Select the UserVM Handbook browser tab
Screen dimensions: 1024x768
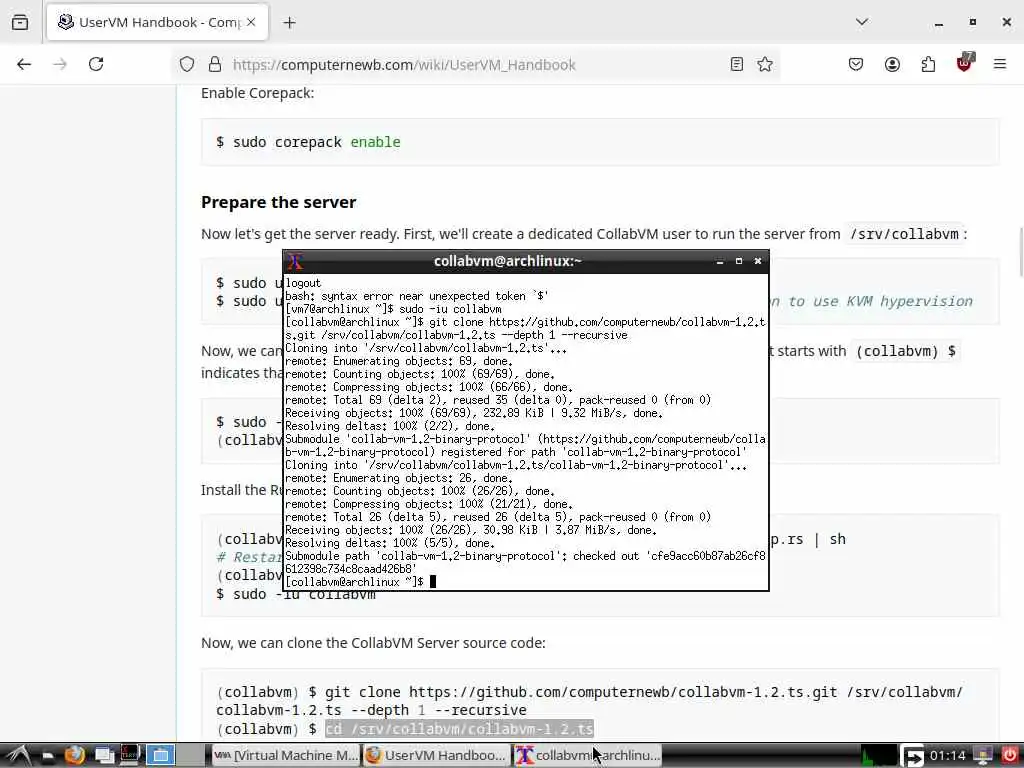(x=157, y=22)
